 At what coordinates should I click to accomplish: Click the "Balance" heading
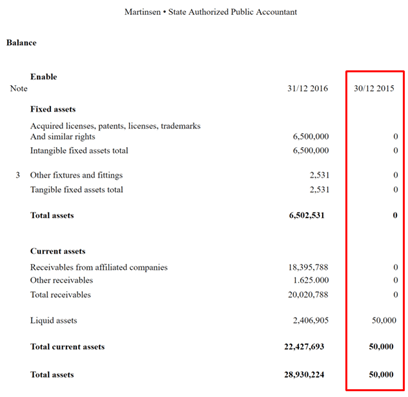click(x=21, y=43)
